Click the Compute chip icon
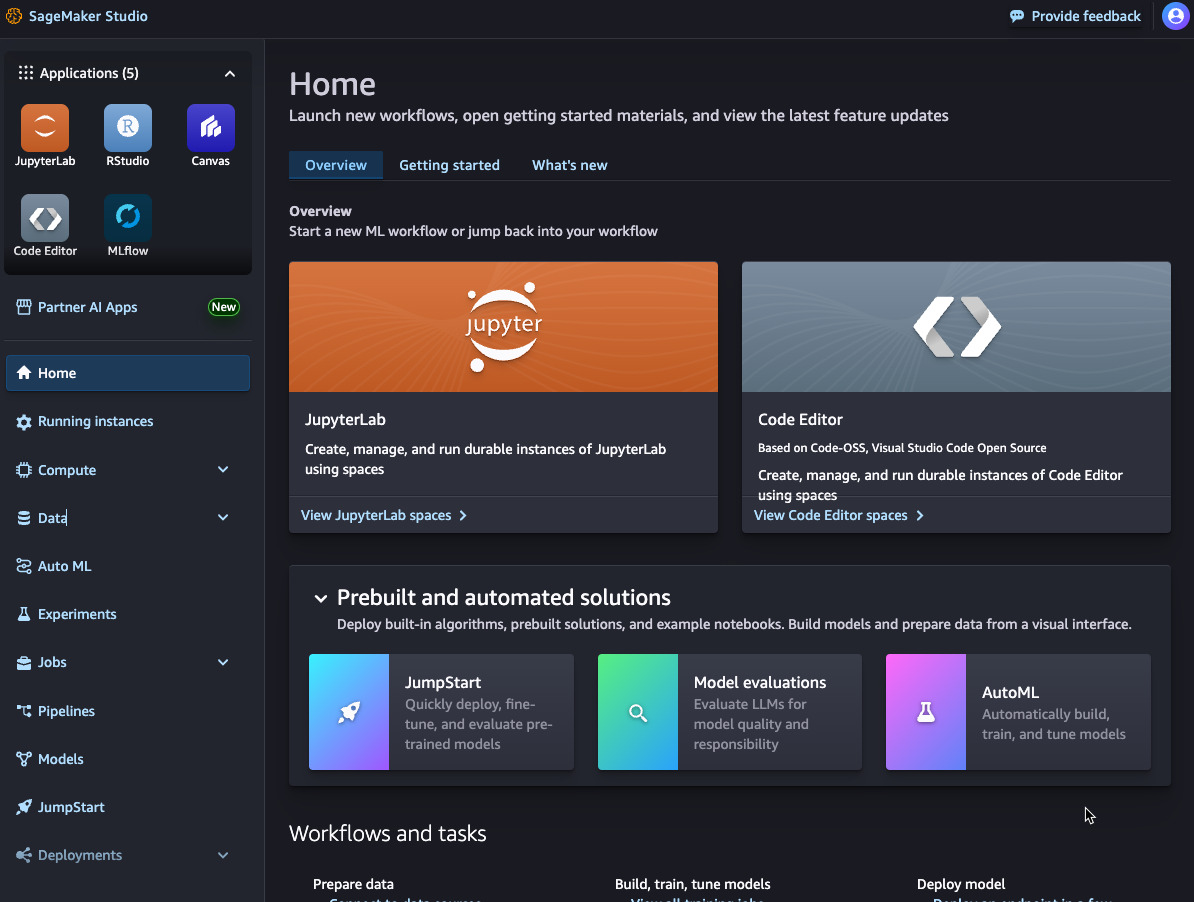Screen dimensions: 1194x902 24,470
